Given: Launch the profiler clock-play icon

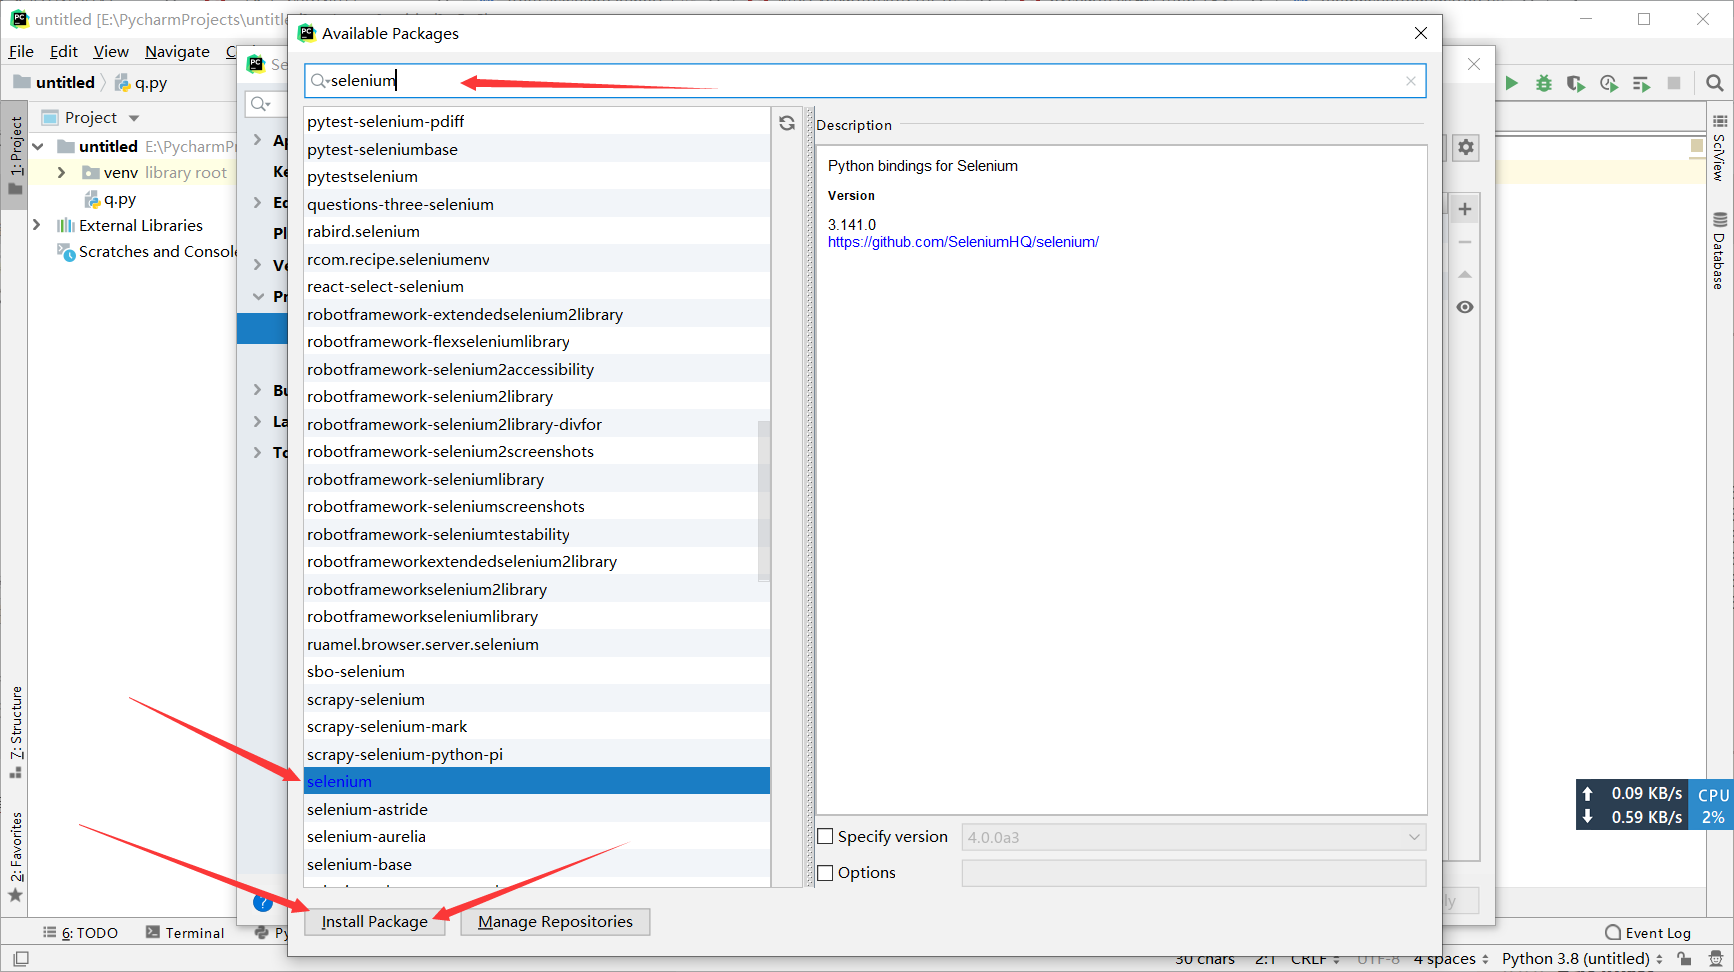Looking at the screenshot, I should pos(1609,83).
